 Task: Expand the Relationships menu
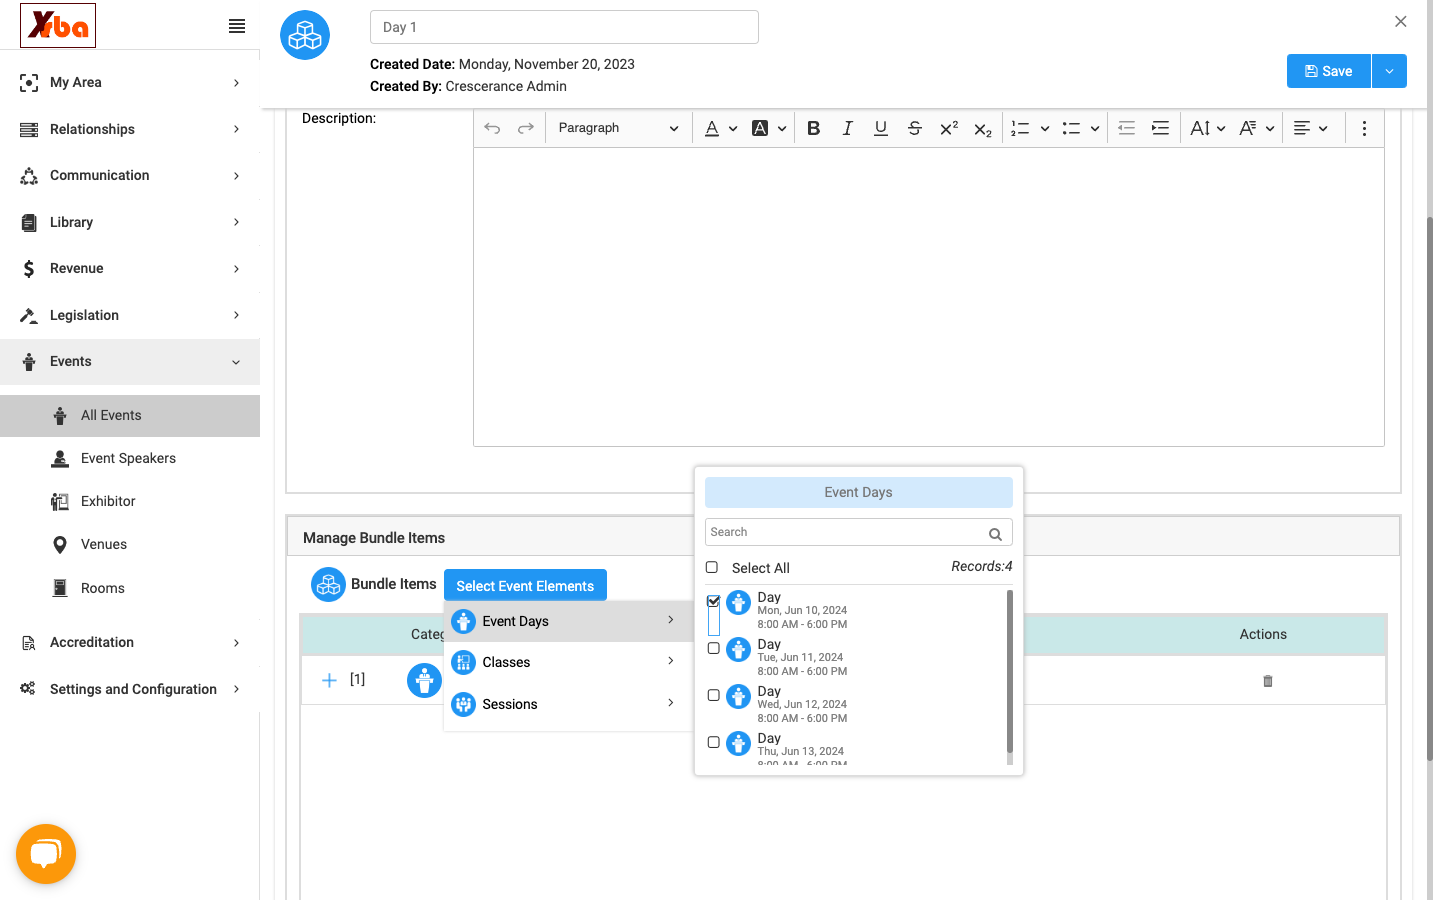(130, 129)
